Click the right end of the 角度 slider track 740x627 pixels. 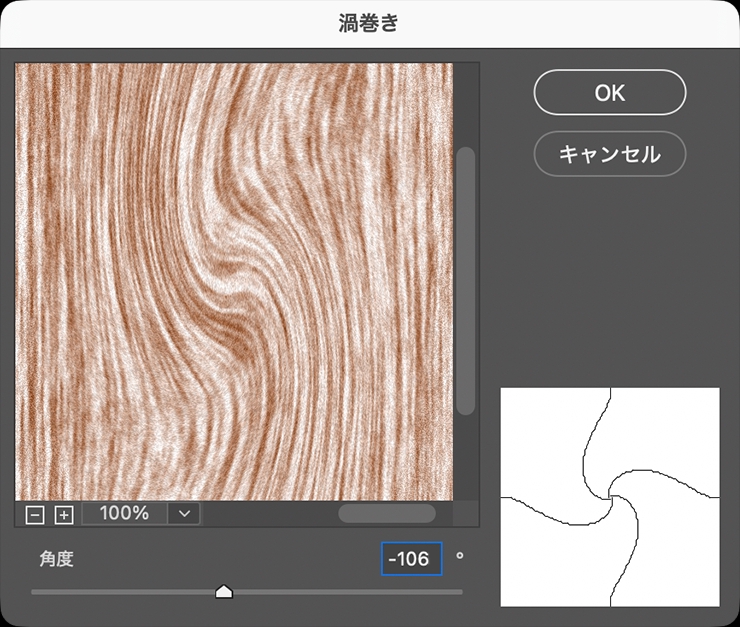click(460, 592)
